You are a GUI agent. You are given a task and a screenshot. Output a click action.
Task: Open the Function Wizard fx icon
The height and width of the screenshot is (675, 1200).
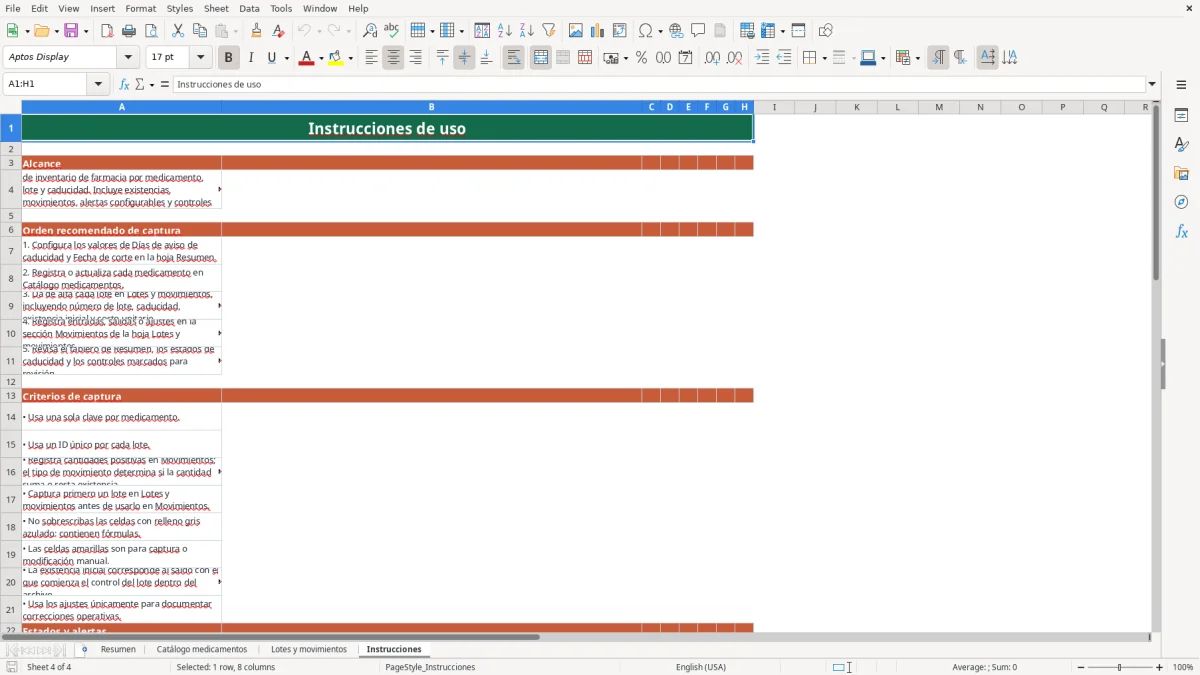tap(124, 84)
